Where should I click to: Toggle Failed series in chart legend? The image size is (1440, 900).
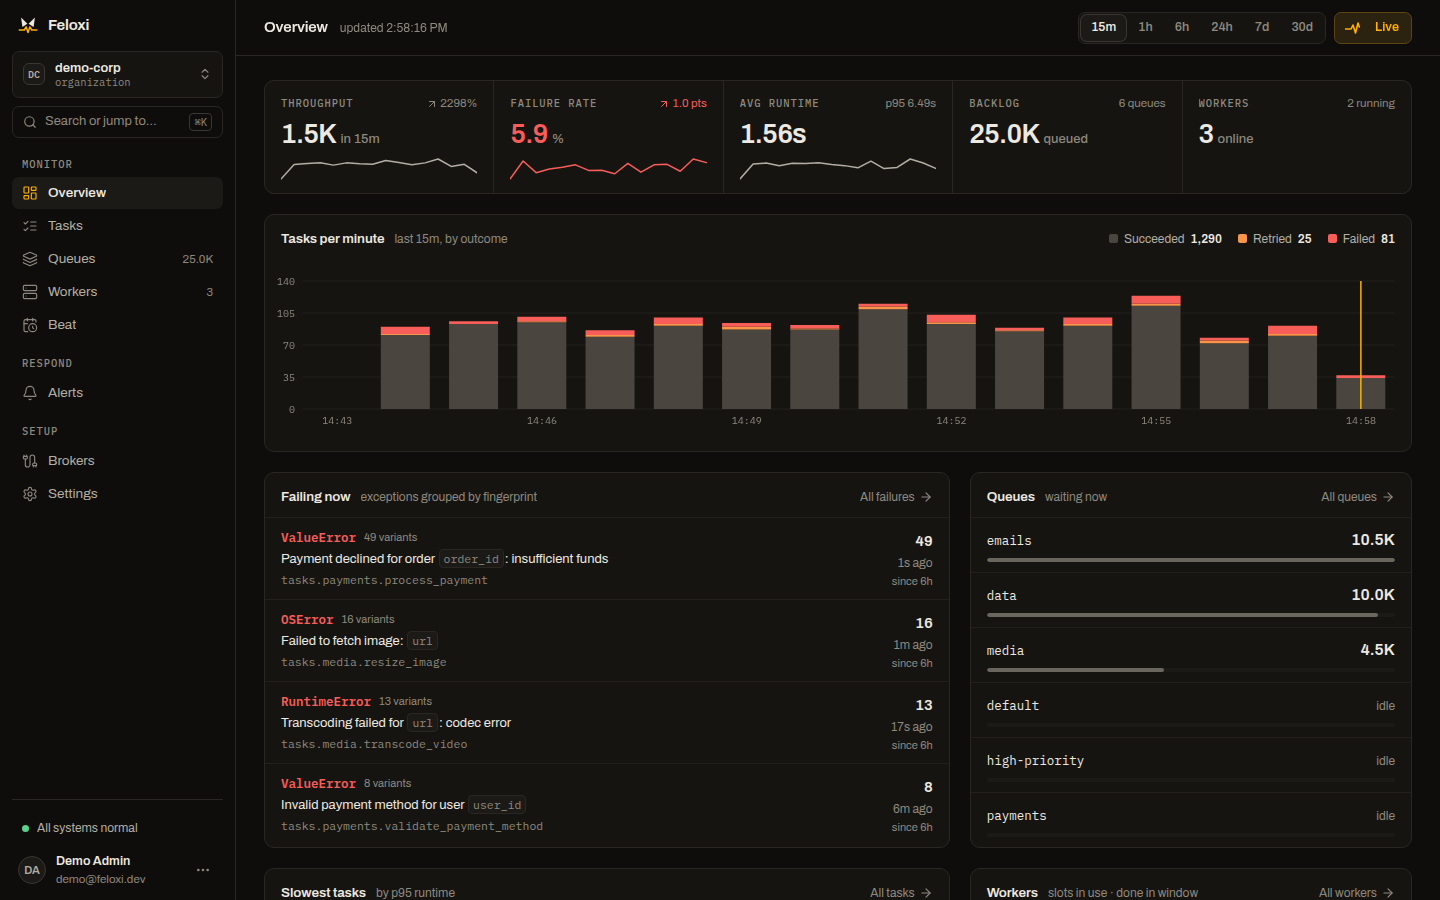(1361, 239)
